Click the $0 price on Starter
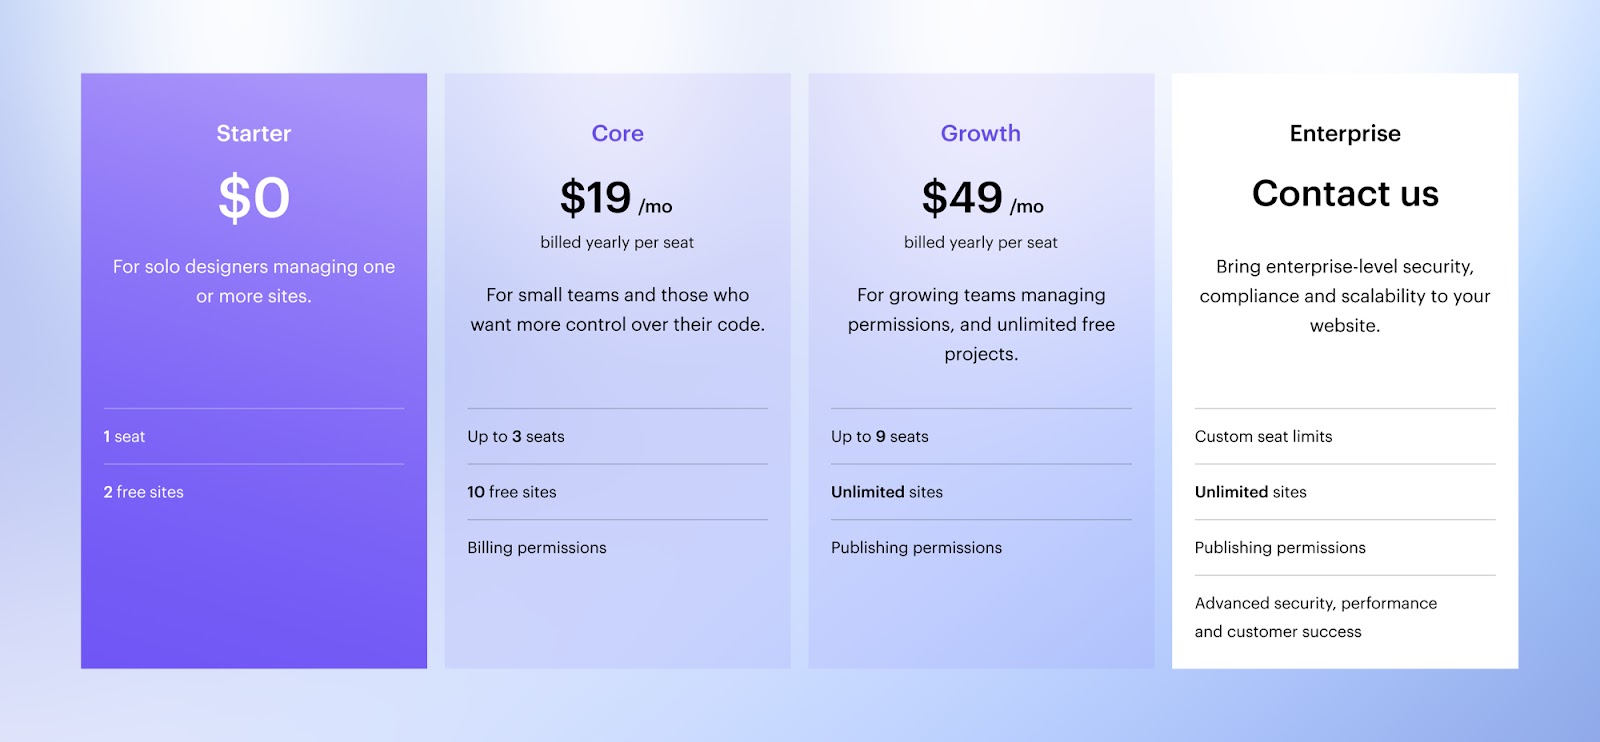 [254, 197]
